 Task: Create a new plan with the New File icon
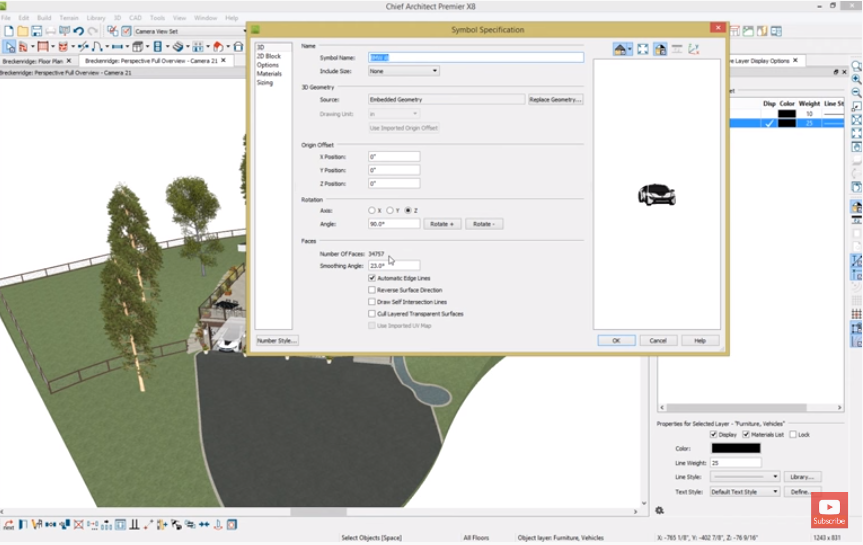(8, 31)
